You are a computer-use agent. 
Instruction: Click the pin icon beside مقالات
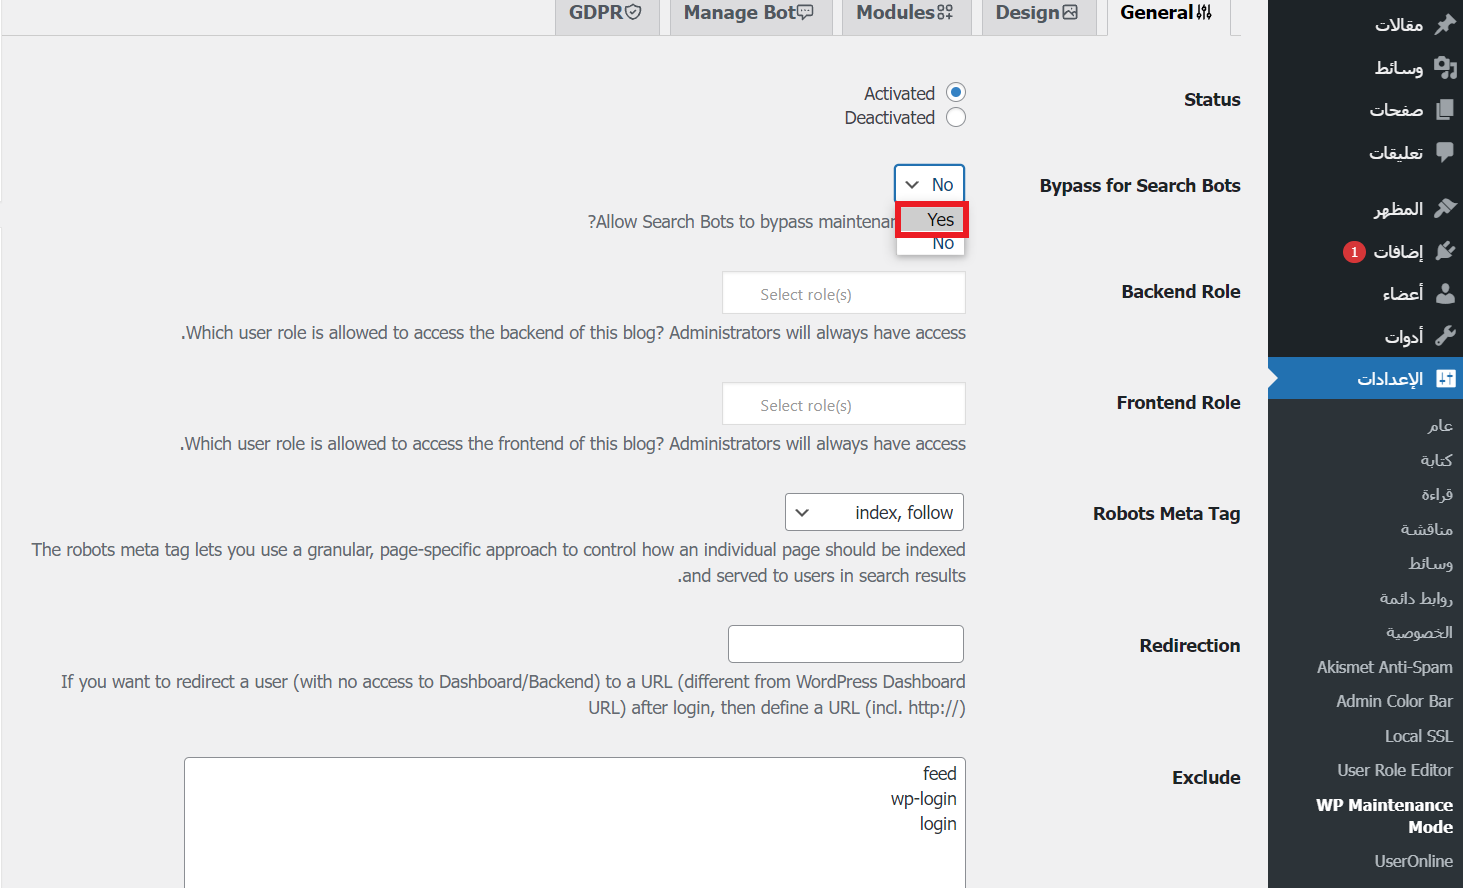pos(1445,24)
